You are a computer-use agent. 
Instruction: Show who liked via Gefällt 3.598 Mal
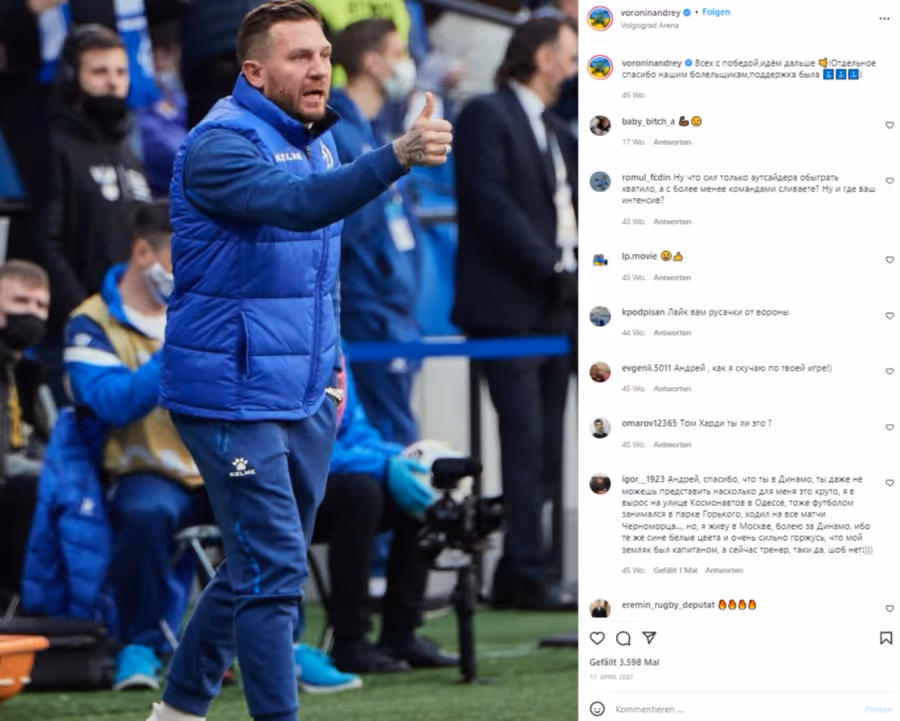pyautogui.click(x=624, y=662)
